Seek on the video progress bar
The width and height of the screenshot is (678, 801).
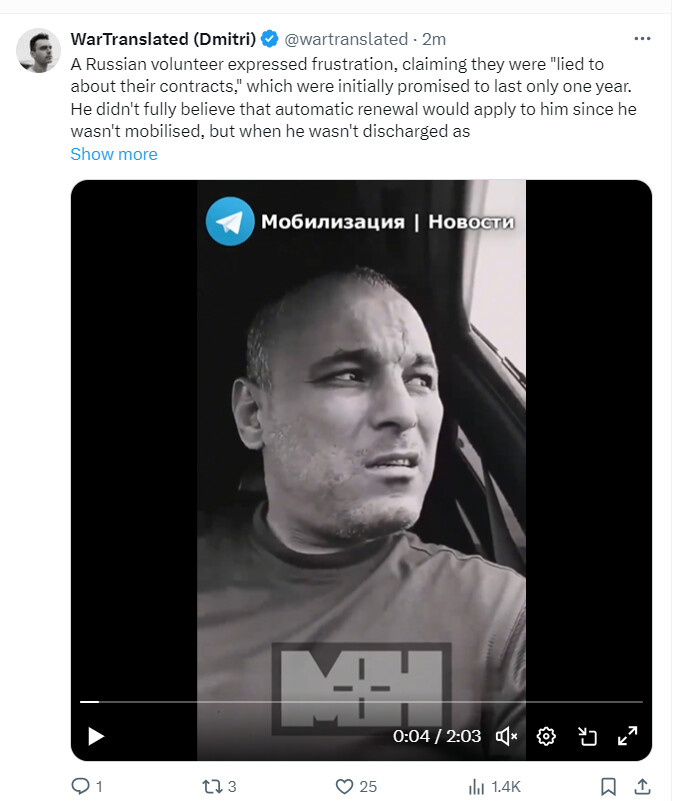pos(360,702)
